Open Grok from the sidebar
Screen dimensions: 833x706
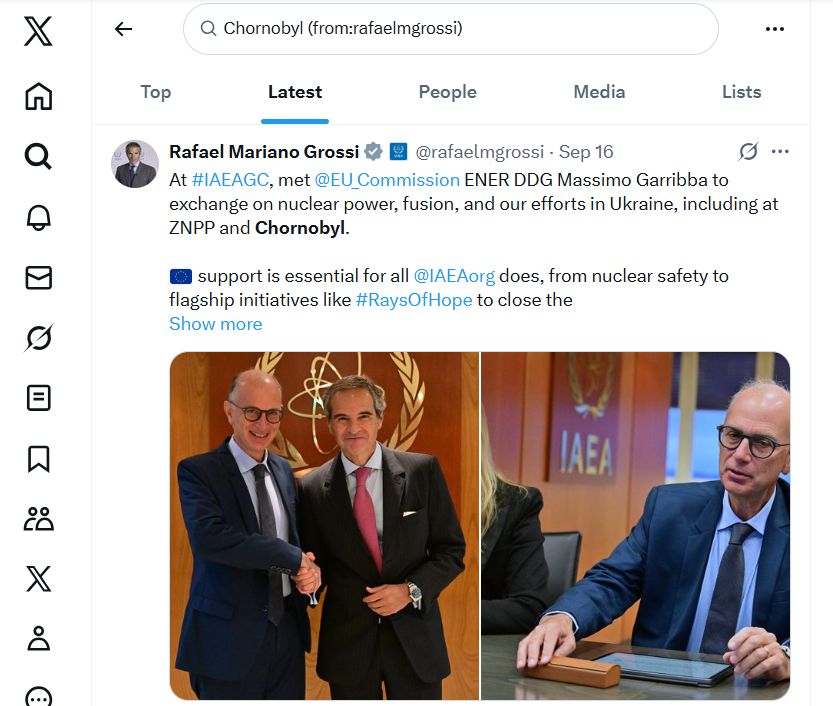[38, 338]
